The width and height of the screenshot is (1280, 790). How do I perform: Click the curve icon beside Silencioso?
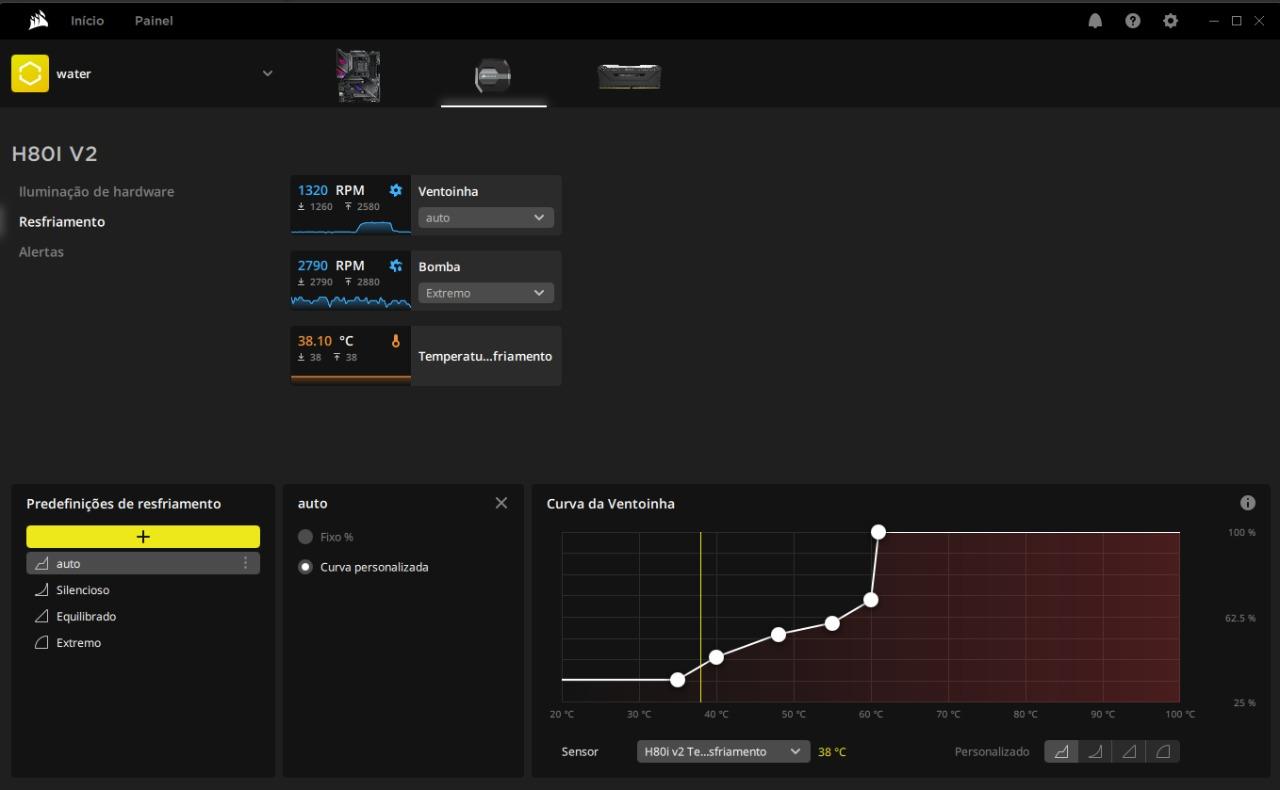pyautogui.click(x=42, y=590)
